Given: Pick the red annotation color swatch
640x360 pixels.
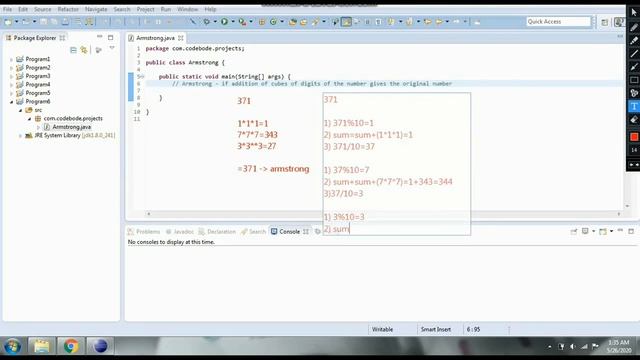Looking at the screenshot, I should [634, 137].
